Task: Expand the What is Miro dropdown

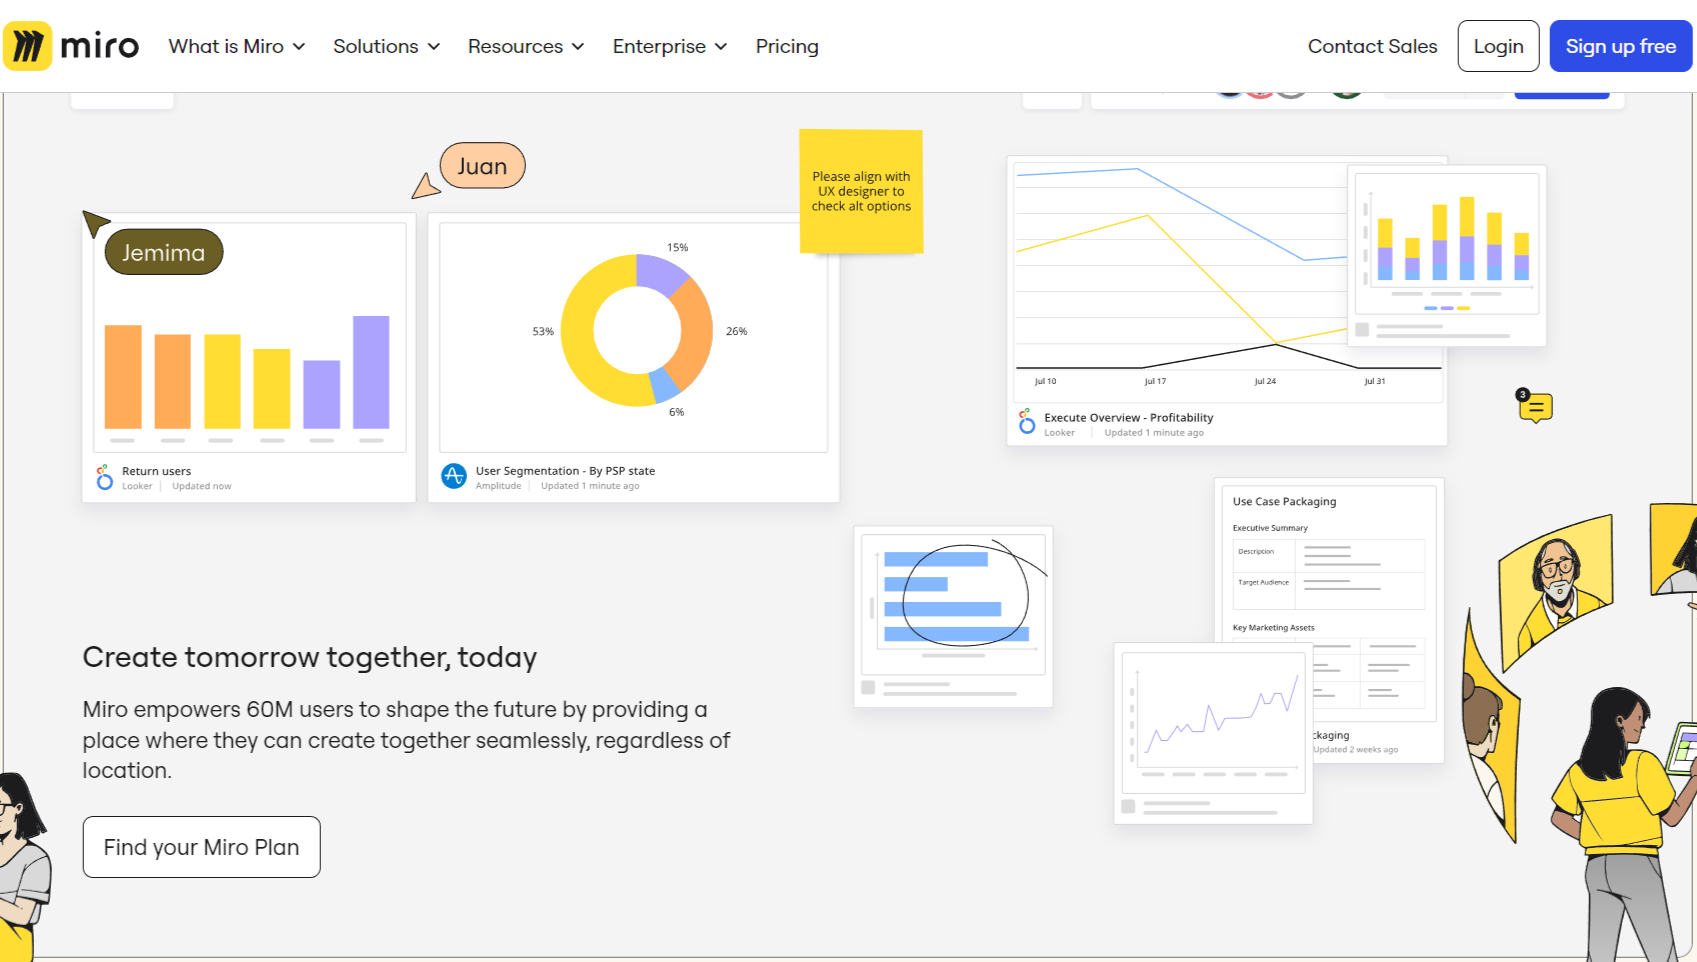Action: (236, 46)
